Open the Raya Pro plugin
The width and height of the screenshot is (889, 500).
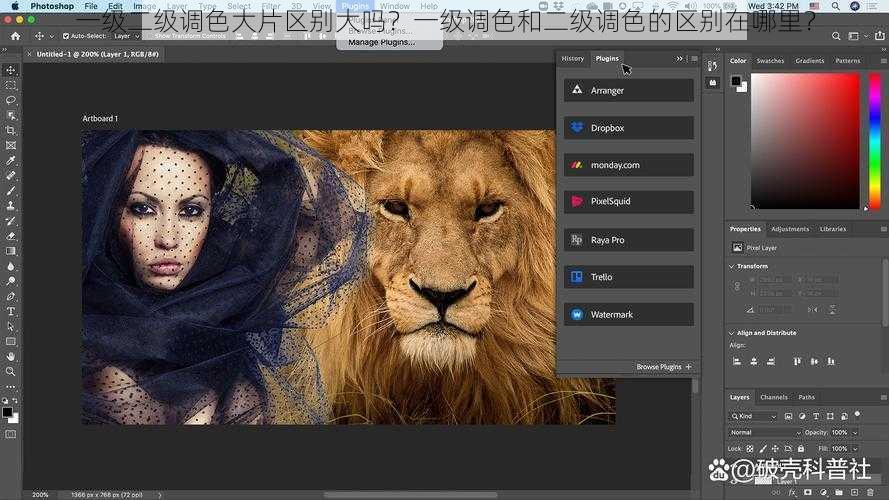(629, 240)
